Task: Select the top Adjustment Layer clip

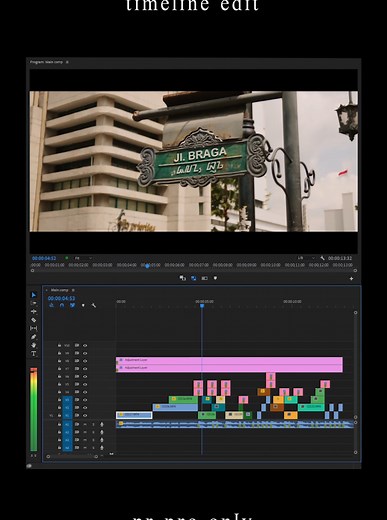Action: tap(229, 361)
